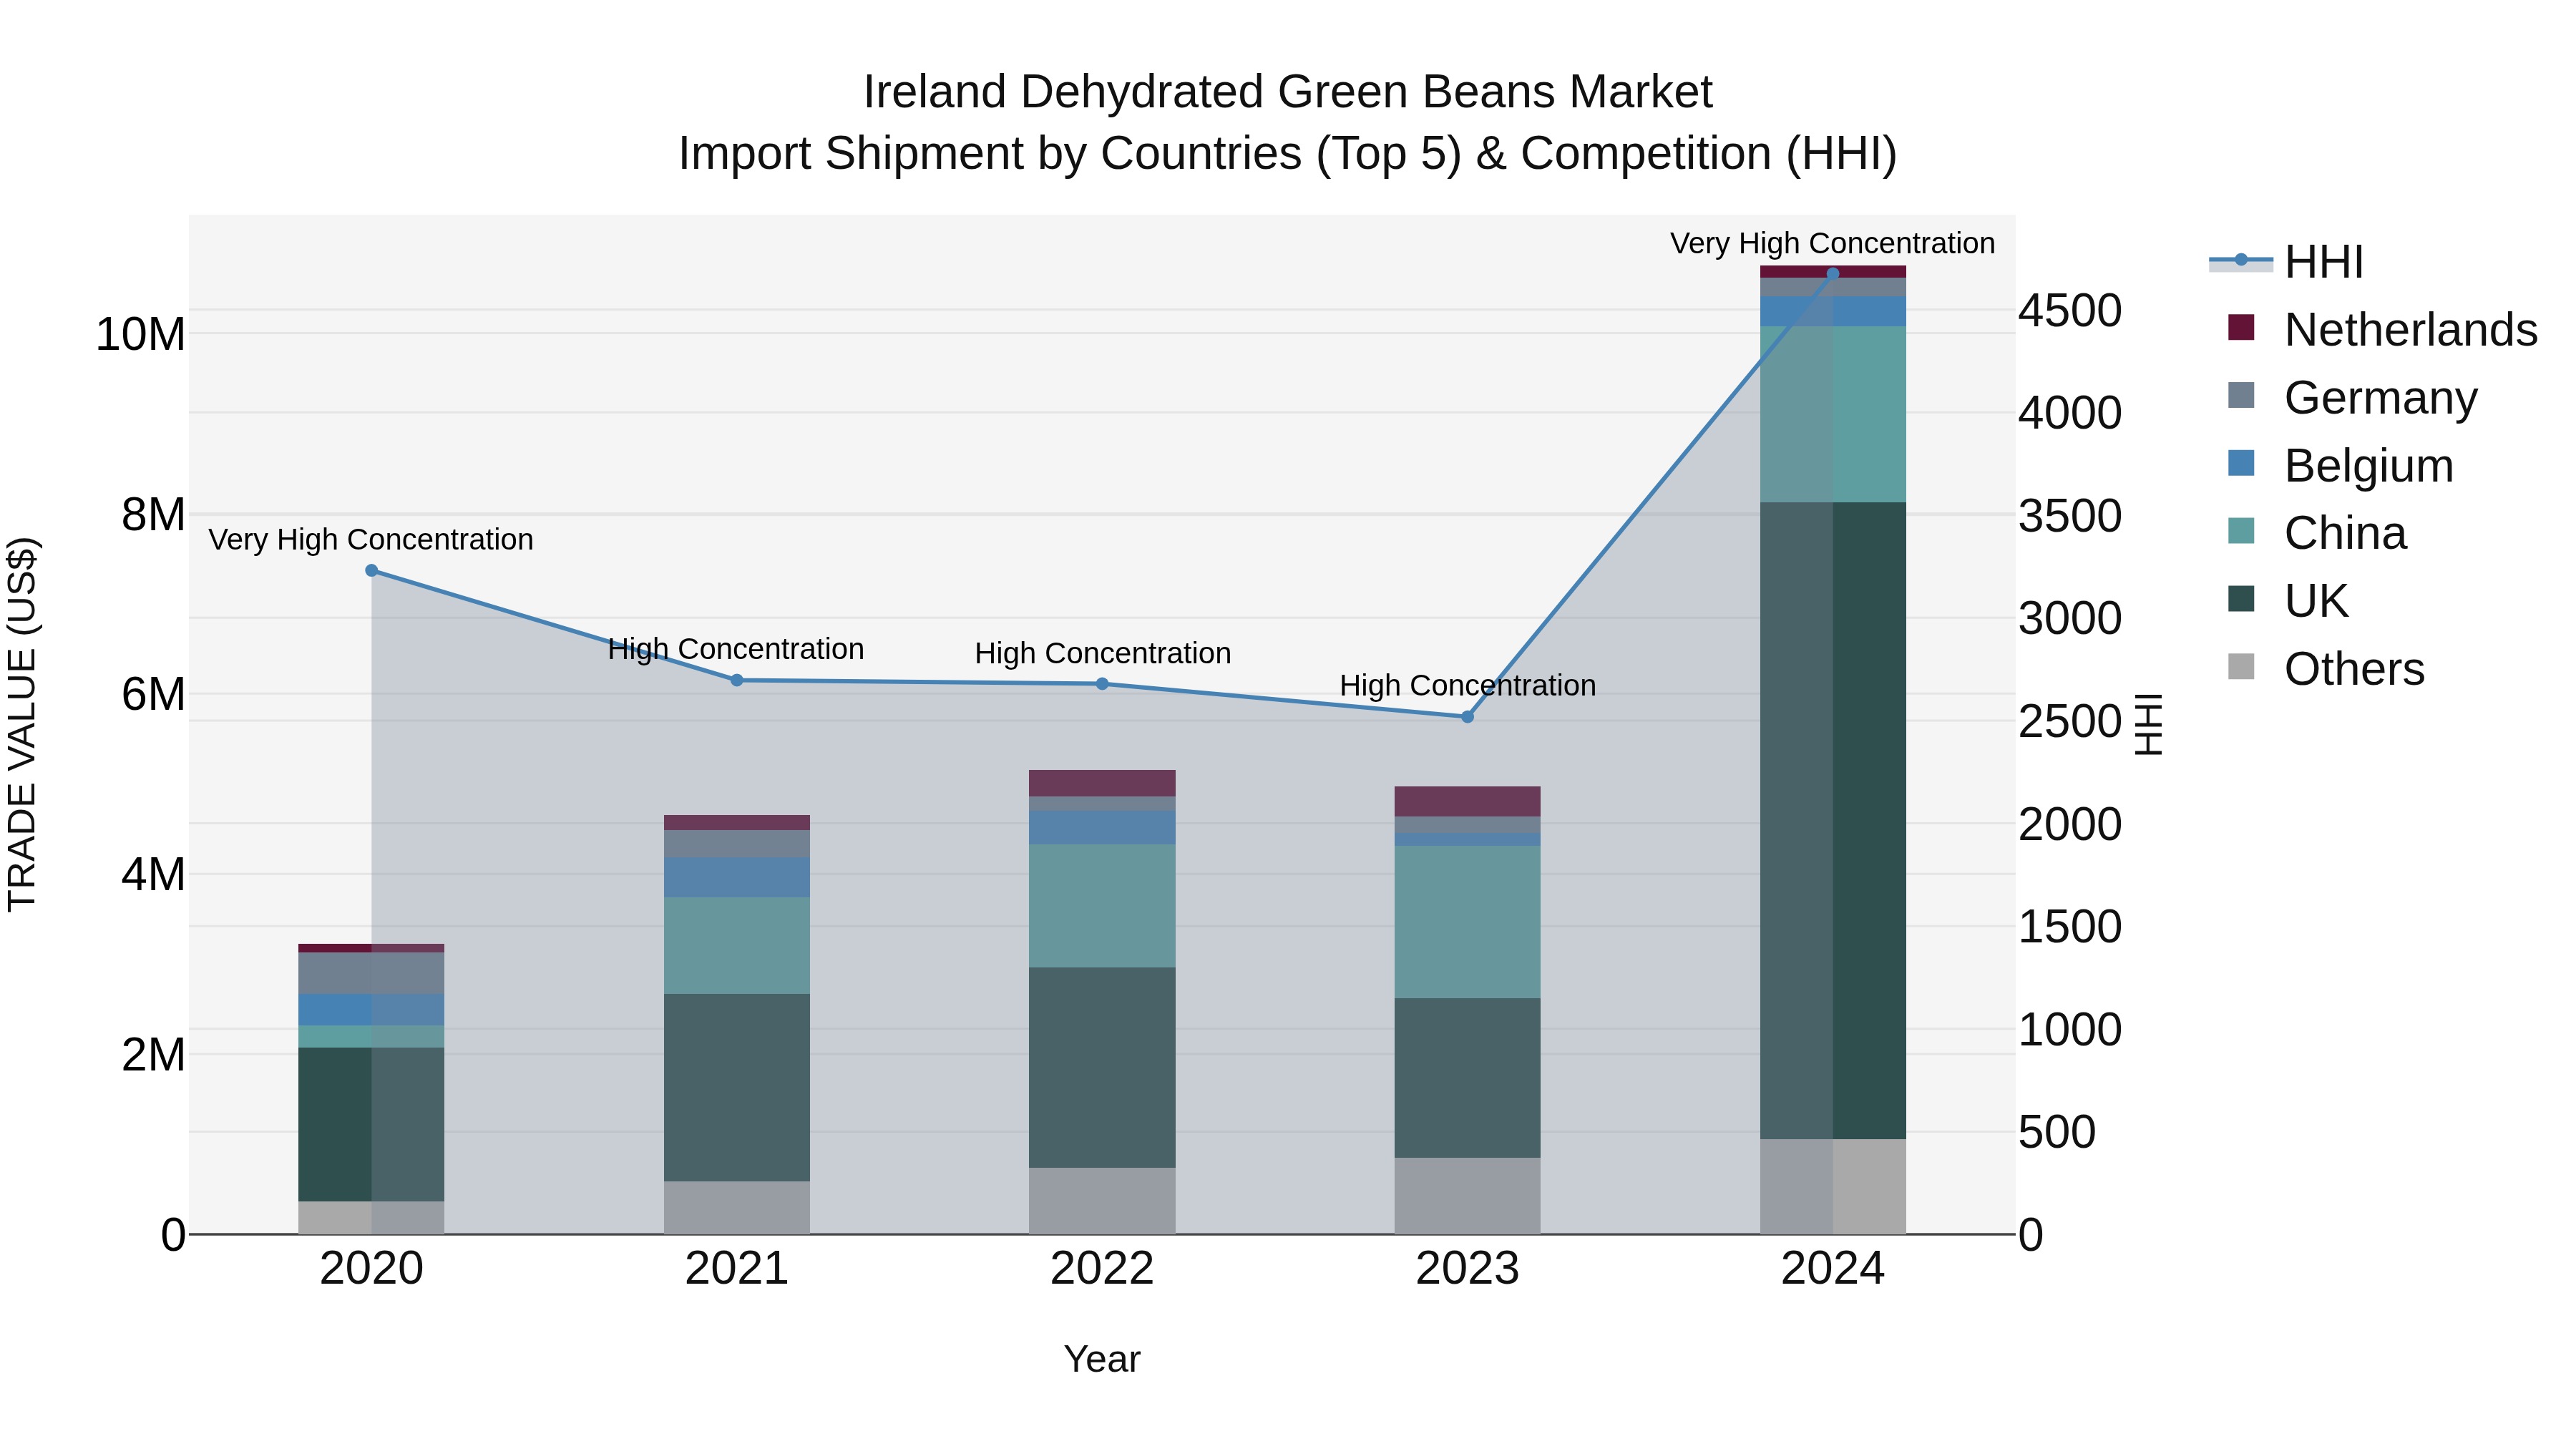Click the 2020 HHI data point
The height and width of the screenshot is (1449, 2576).
click(x=371, y=571)
